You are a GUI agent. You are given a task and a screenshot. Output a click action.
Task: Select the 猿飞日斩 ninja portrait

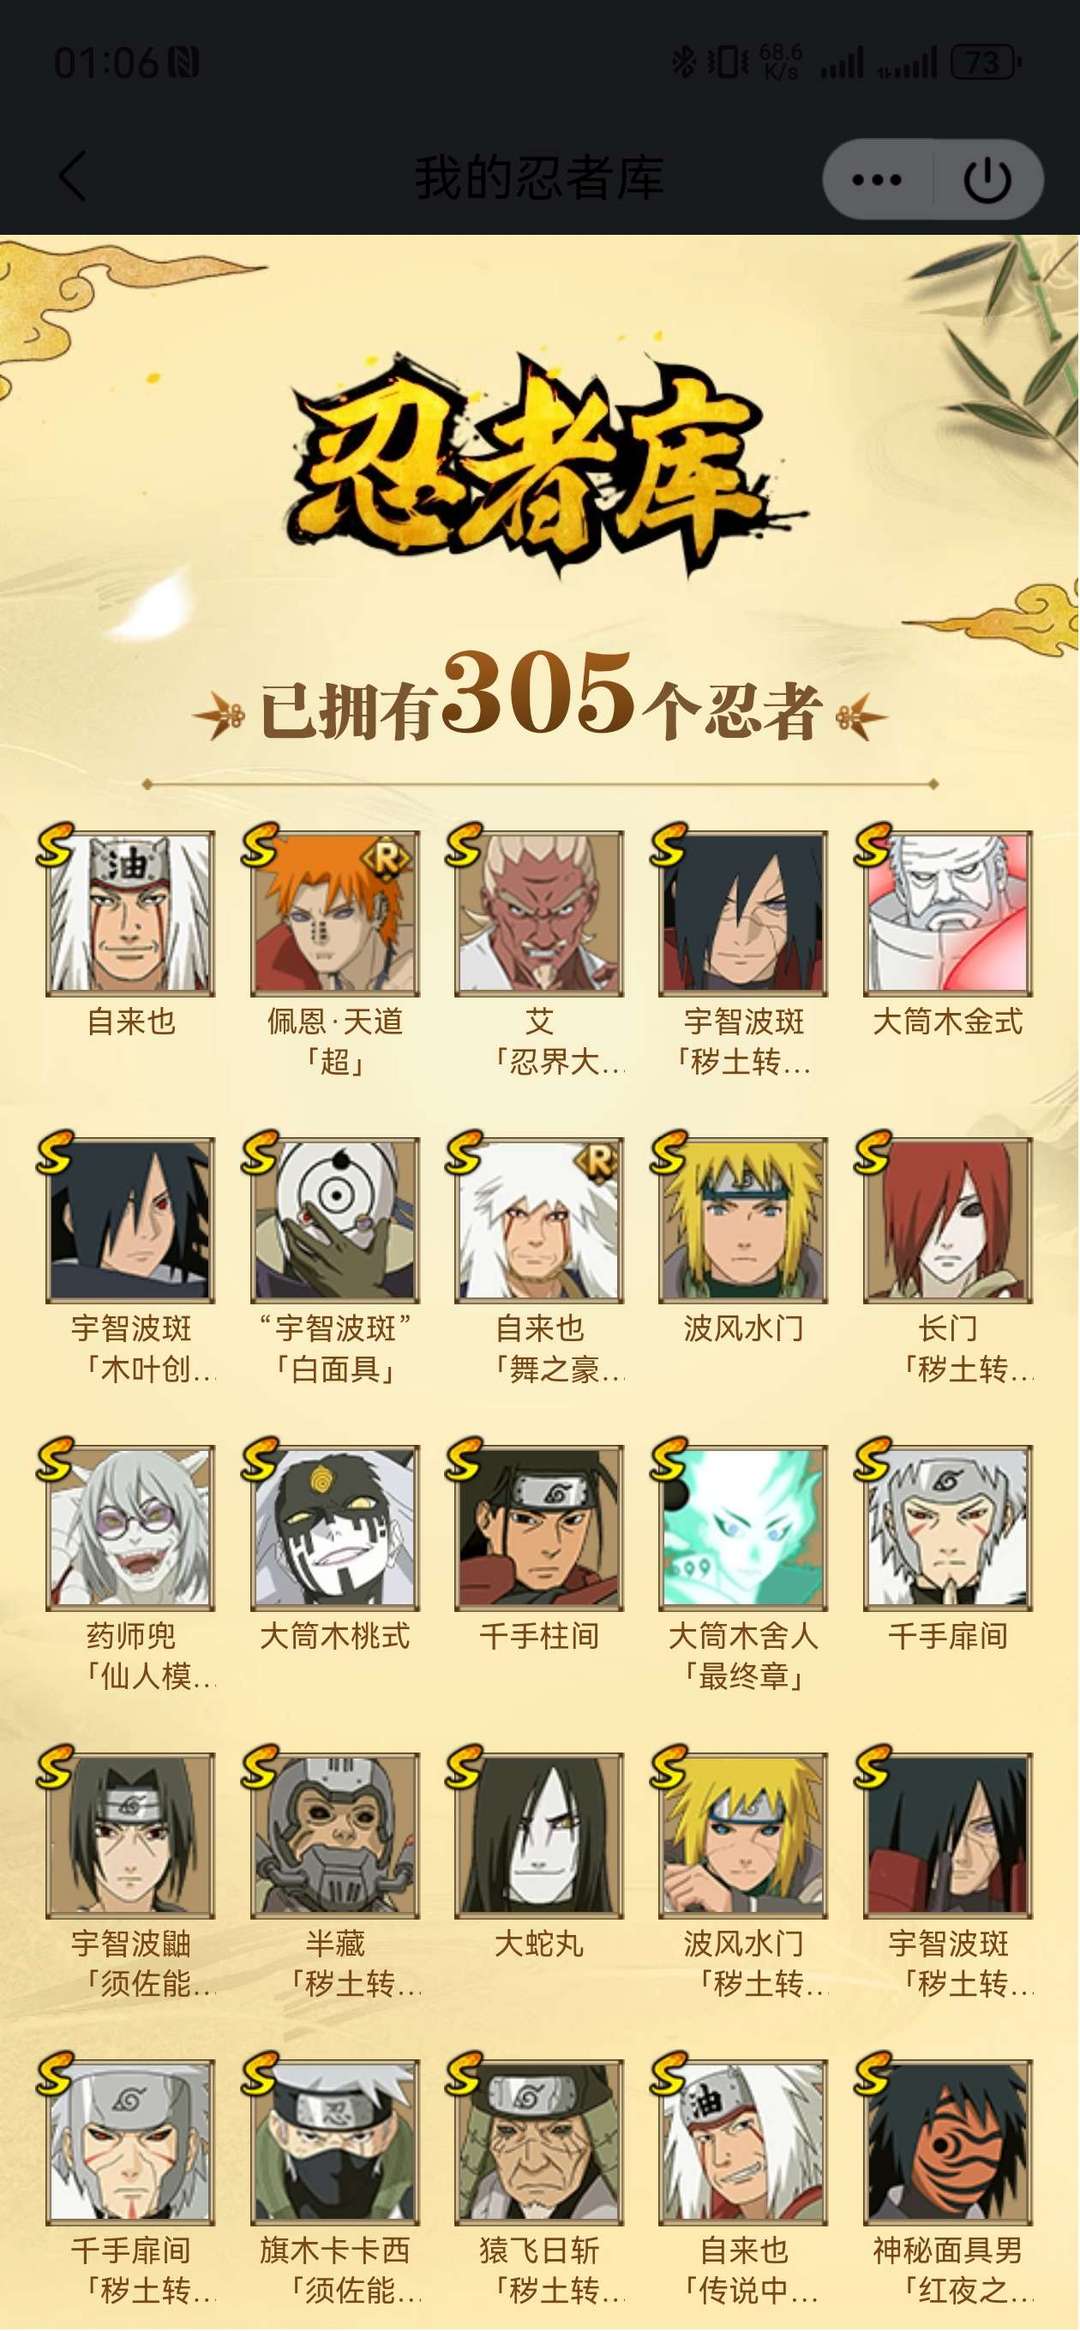tap(538, 2142)
